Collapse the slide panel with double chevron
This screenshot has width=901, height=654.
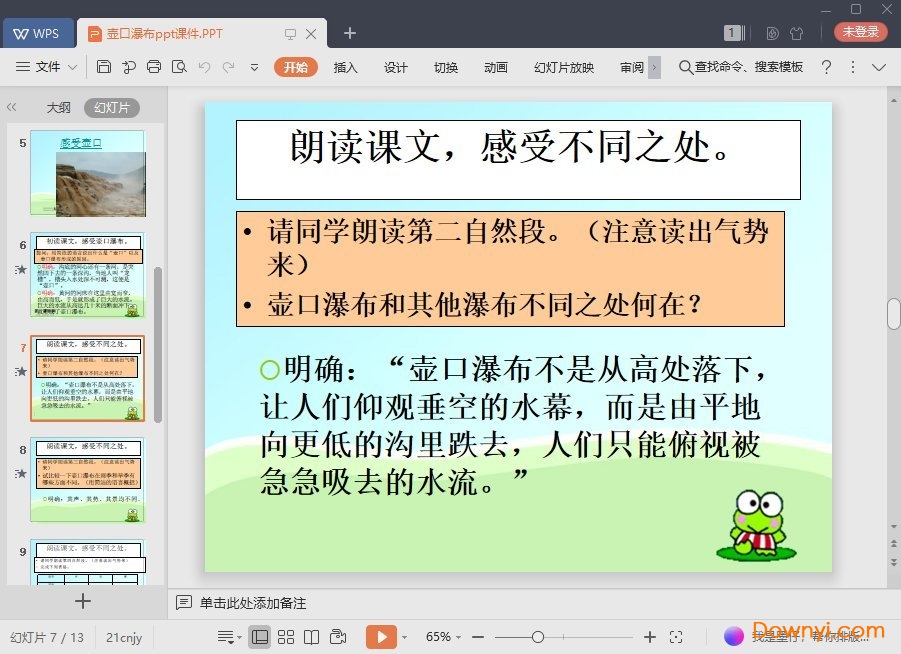coord(11,107)
